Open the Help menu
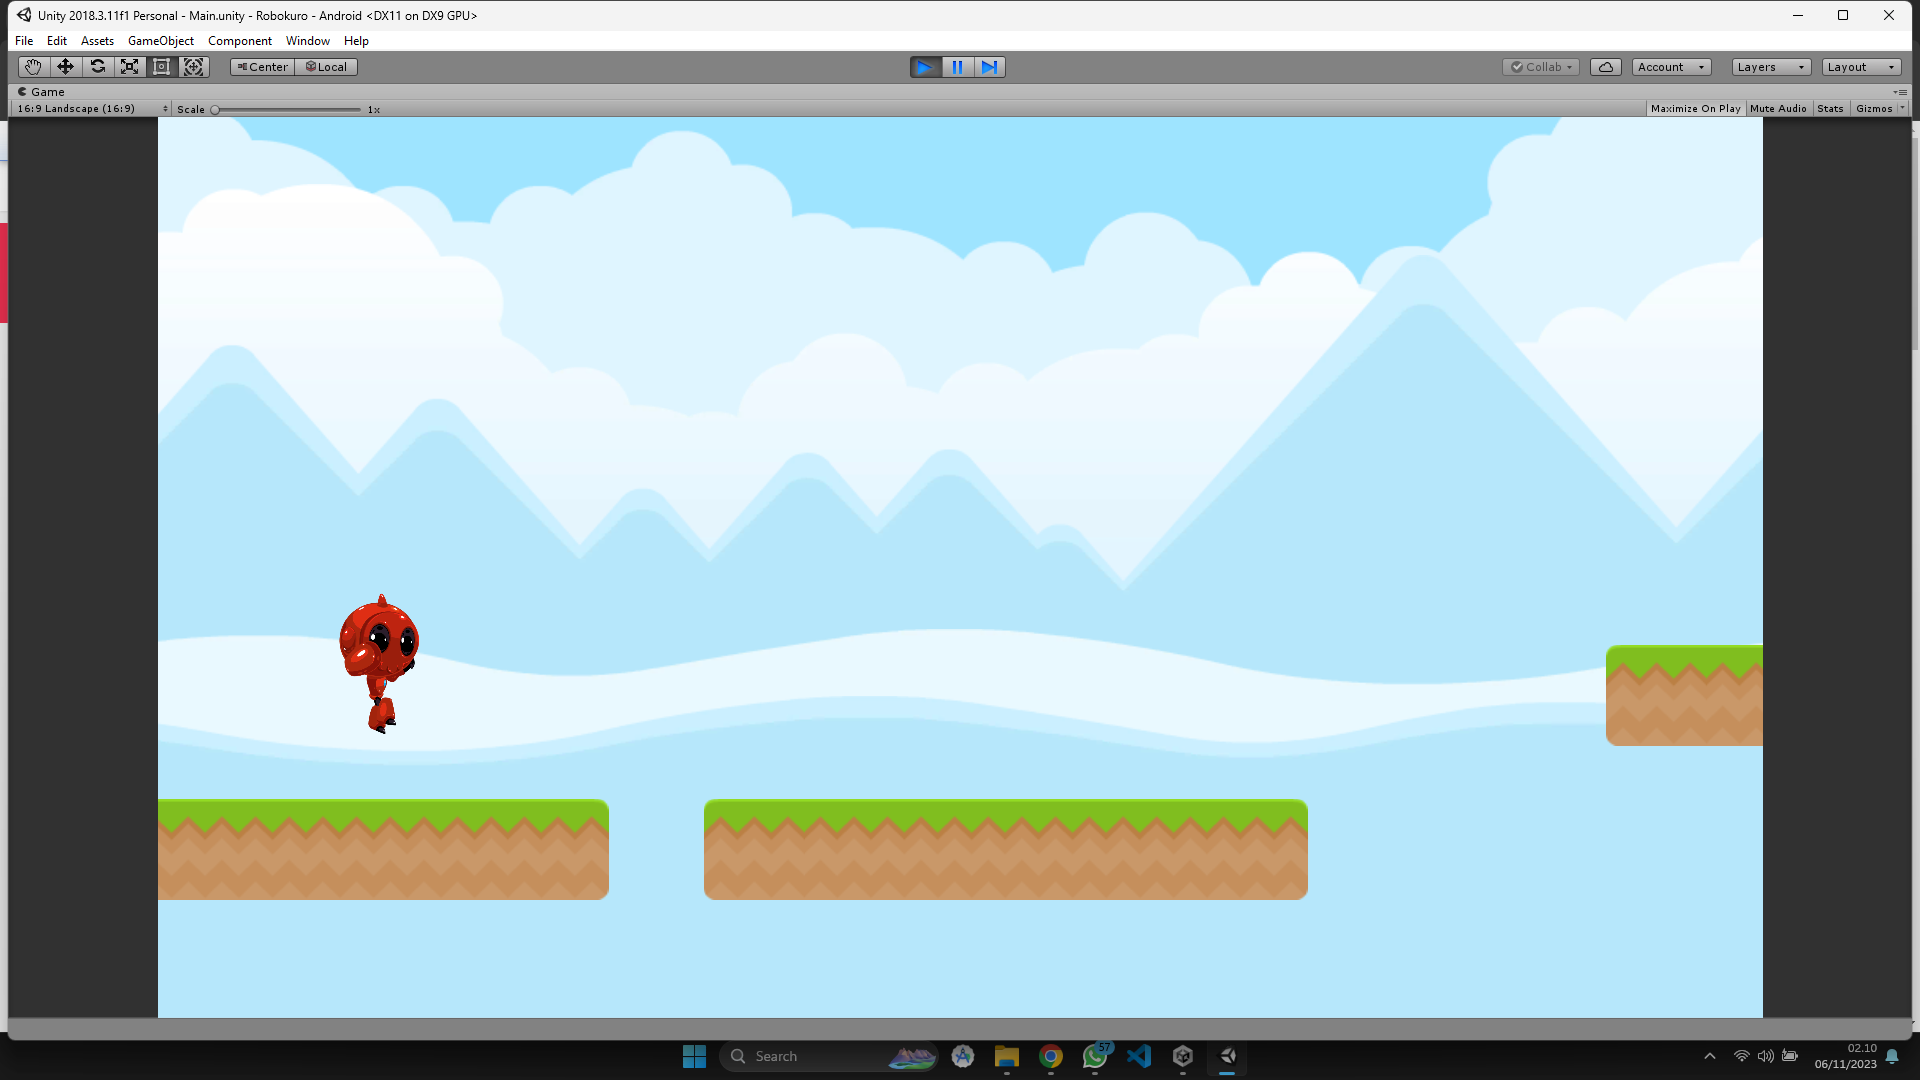Viewport: 1920px width, 1080px height. tap(356, 41)
